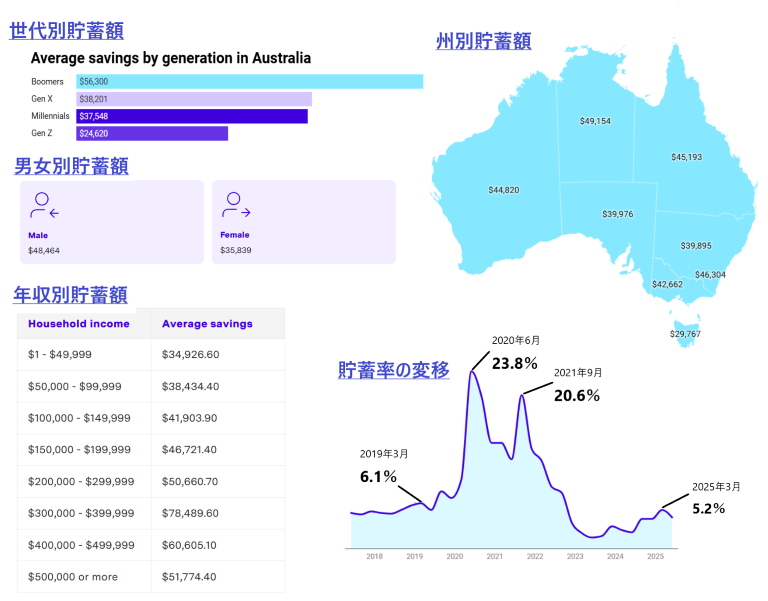Click the Average savings column header

coord(207,324)
